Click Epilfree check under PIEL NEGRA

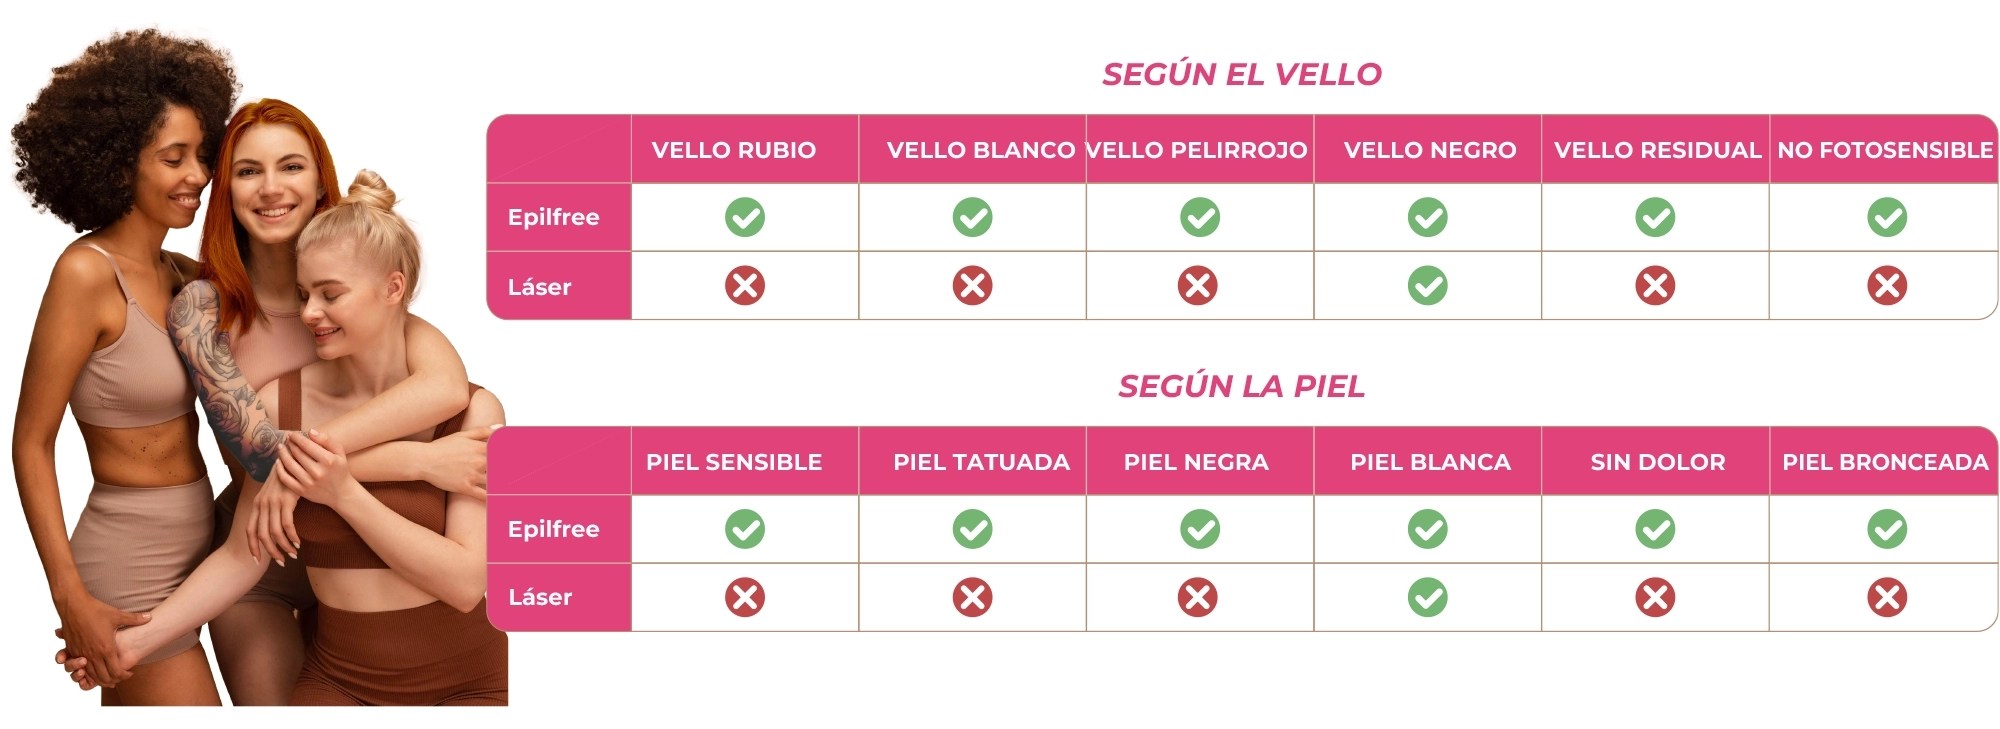click(x=1199, y=529)
